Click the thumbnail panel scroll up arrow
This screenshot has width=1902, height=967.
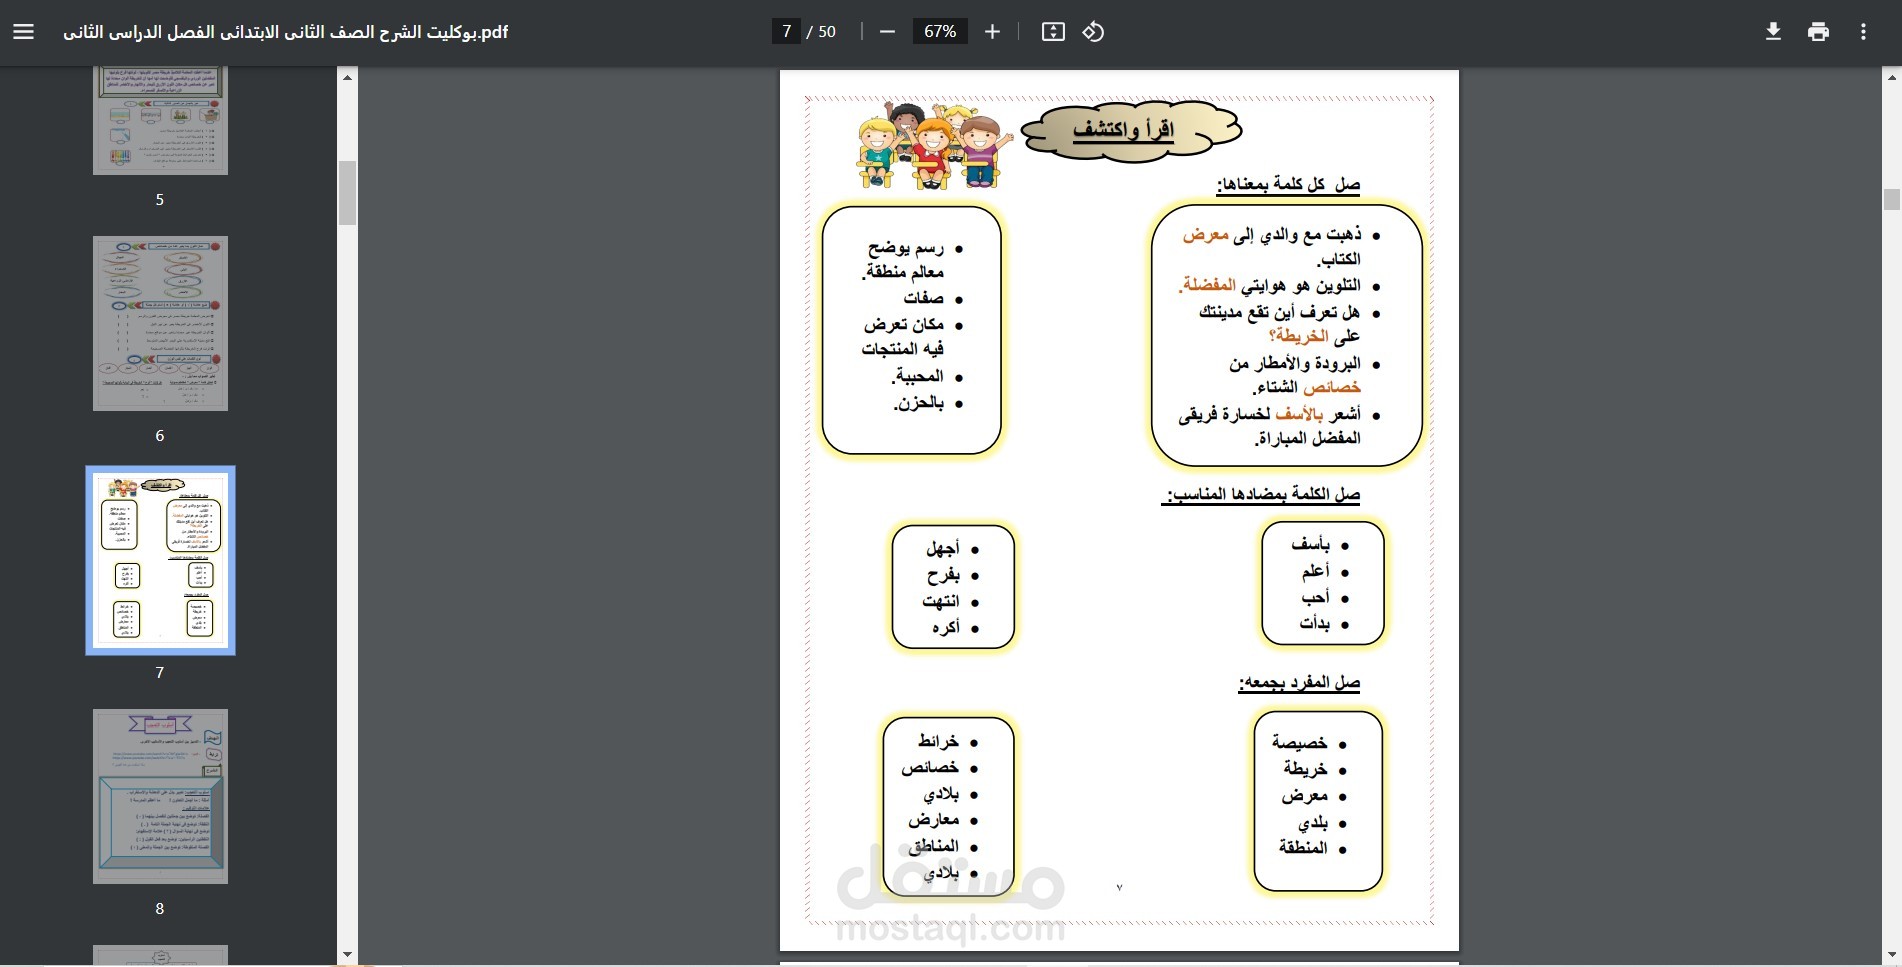[347, 77]
